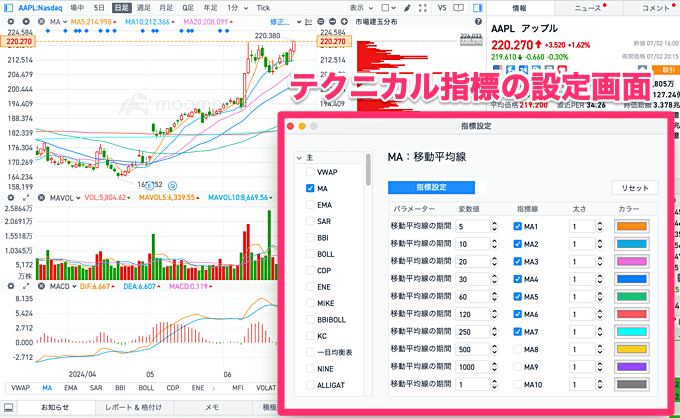This screenshot has height=418, width=680.
Task: Click the blue 指標設定 button
Action: pos(431,187)
